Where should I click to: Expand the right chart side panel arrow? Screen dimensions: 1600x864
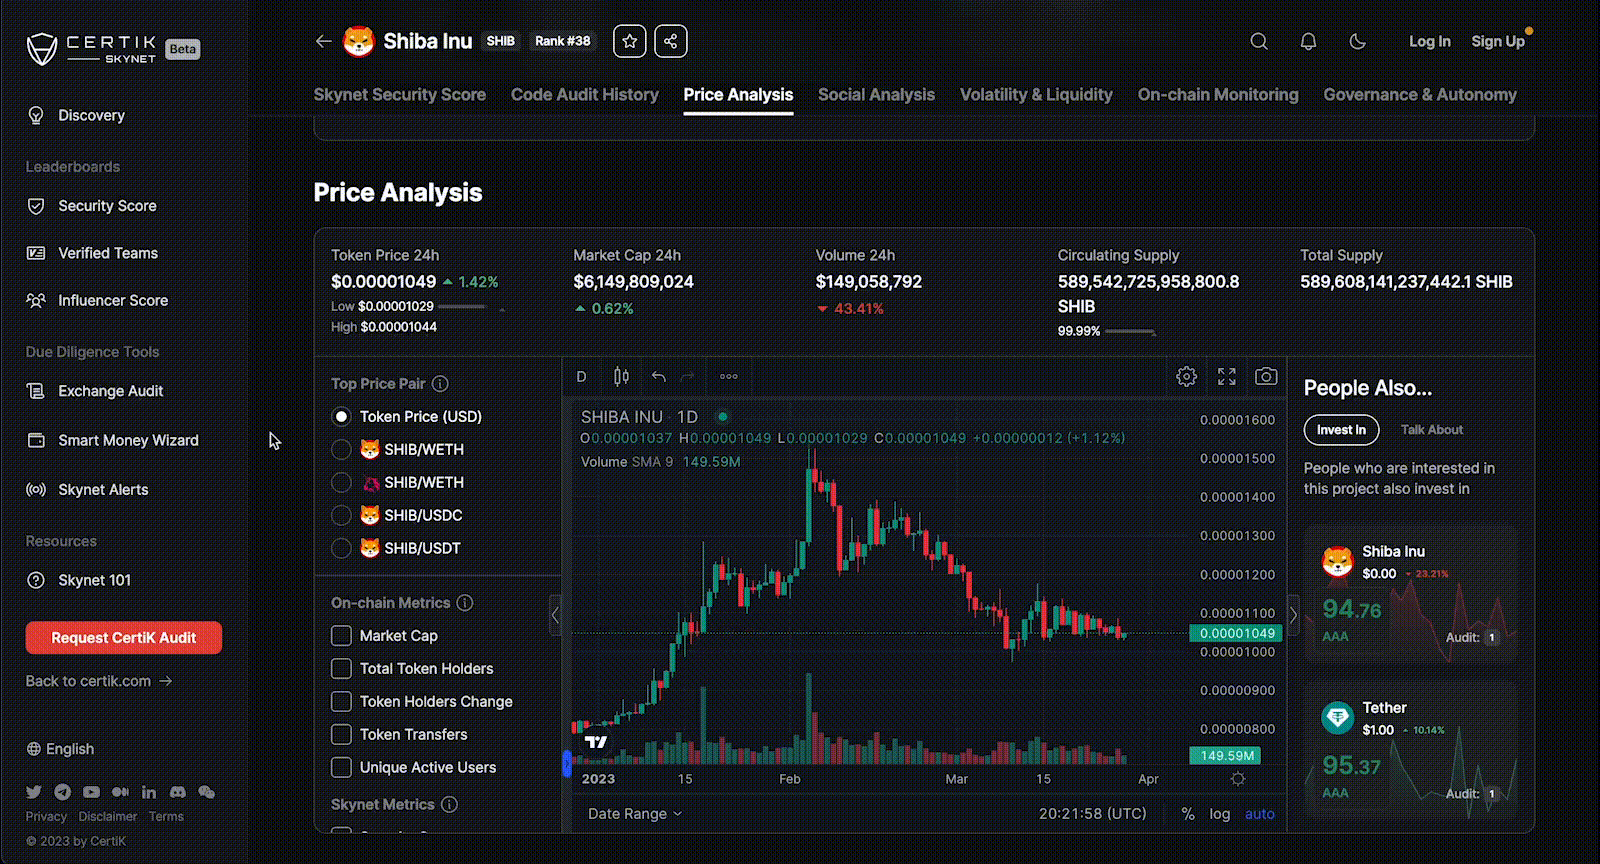pos(1294,615)
